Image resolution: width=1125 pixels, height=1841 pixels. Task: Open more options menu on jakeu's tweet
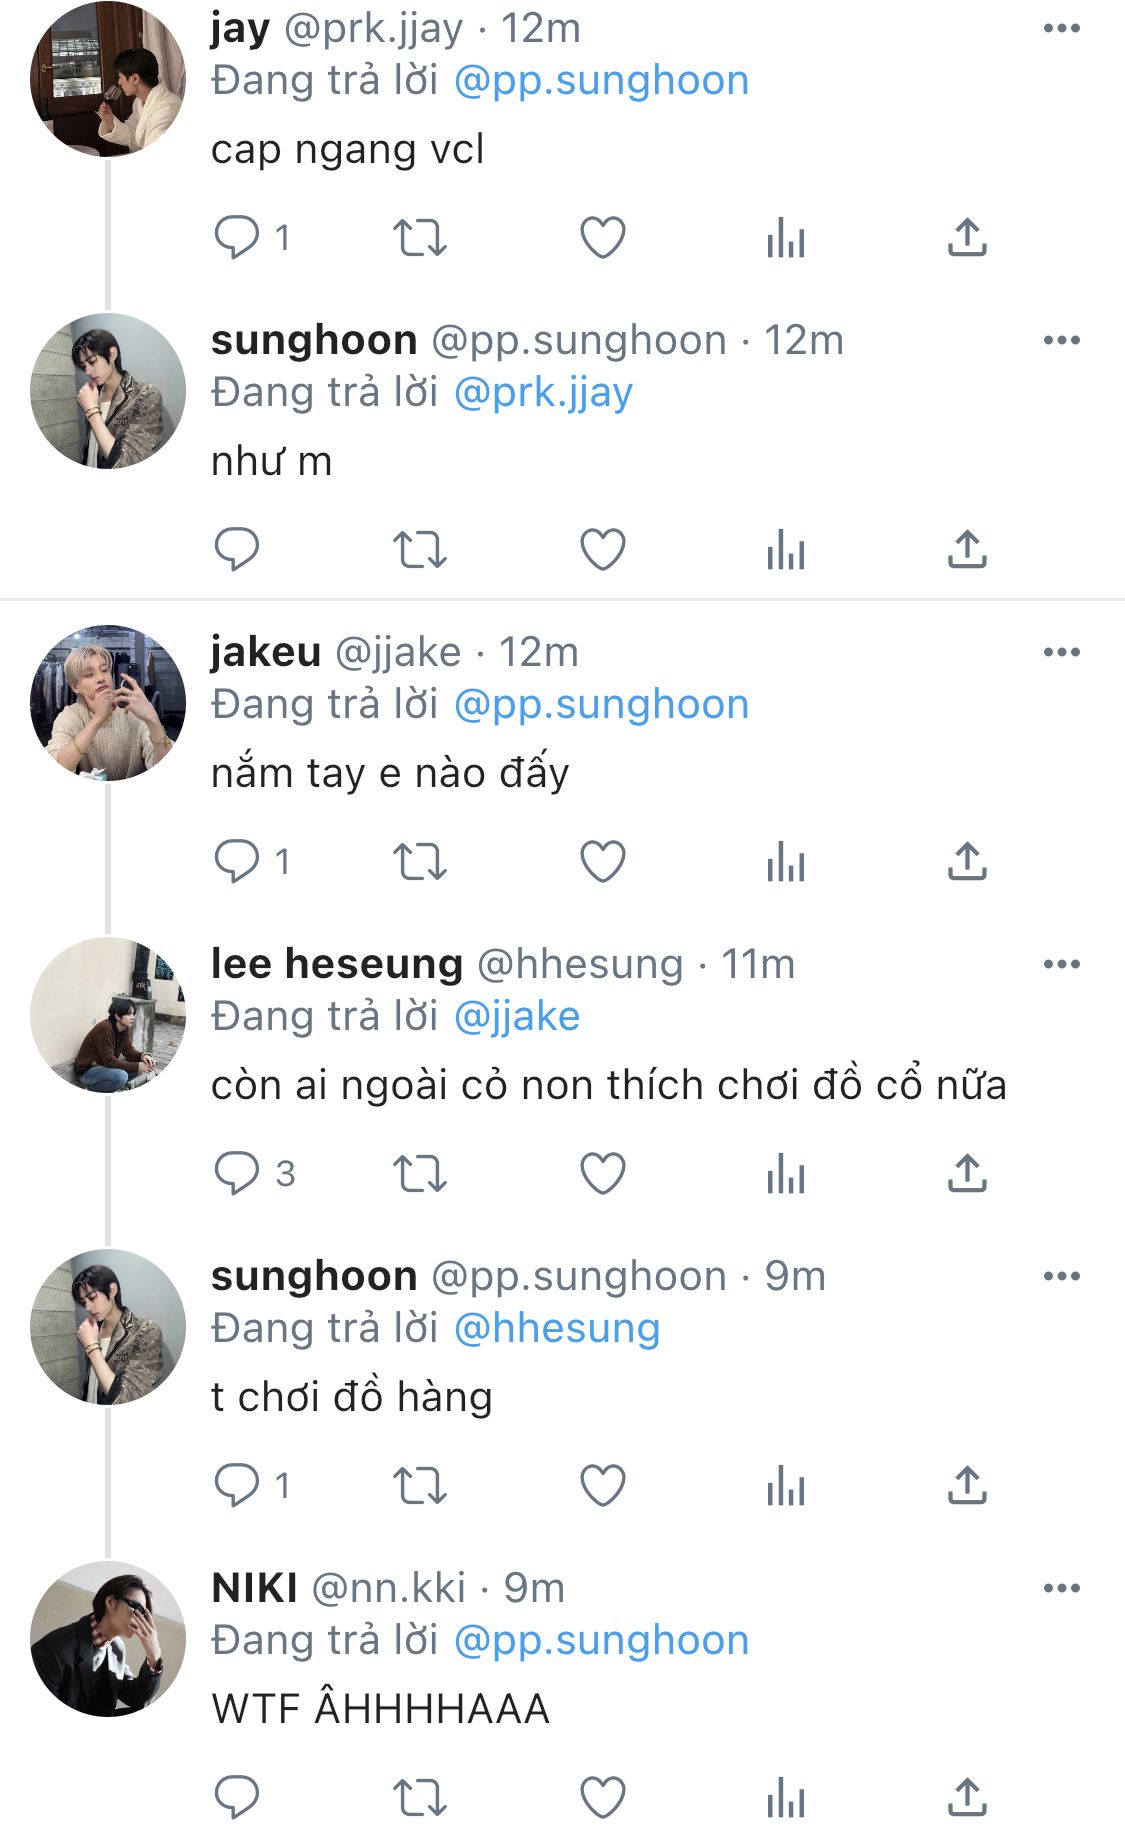(1061, 652)
